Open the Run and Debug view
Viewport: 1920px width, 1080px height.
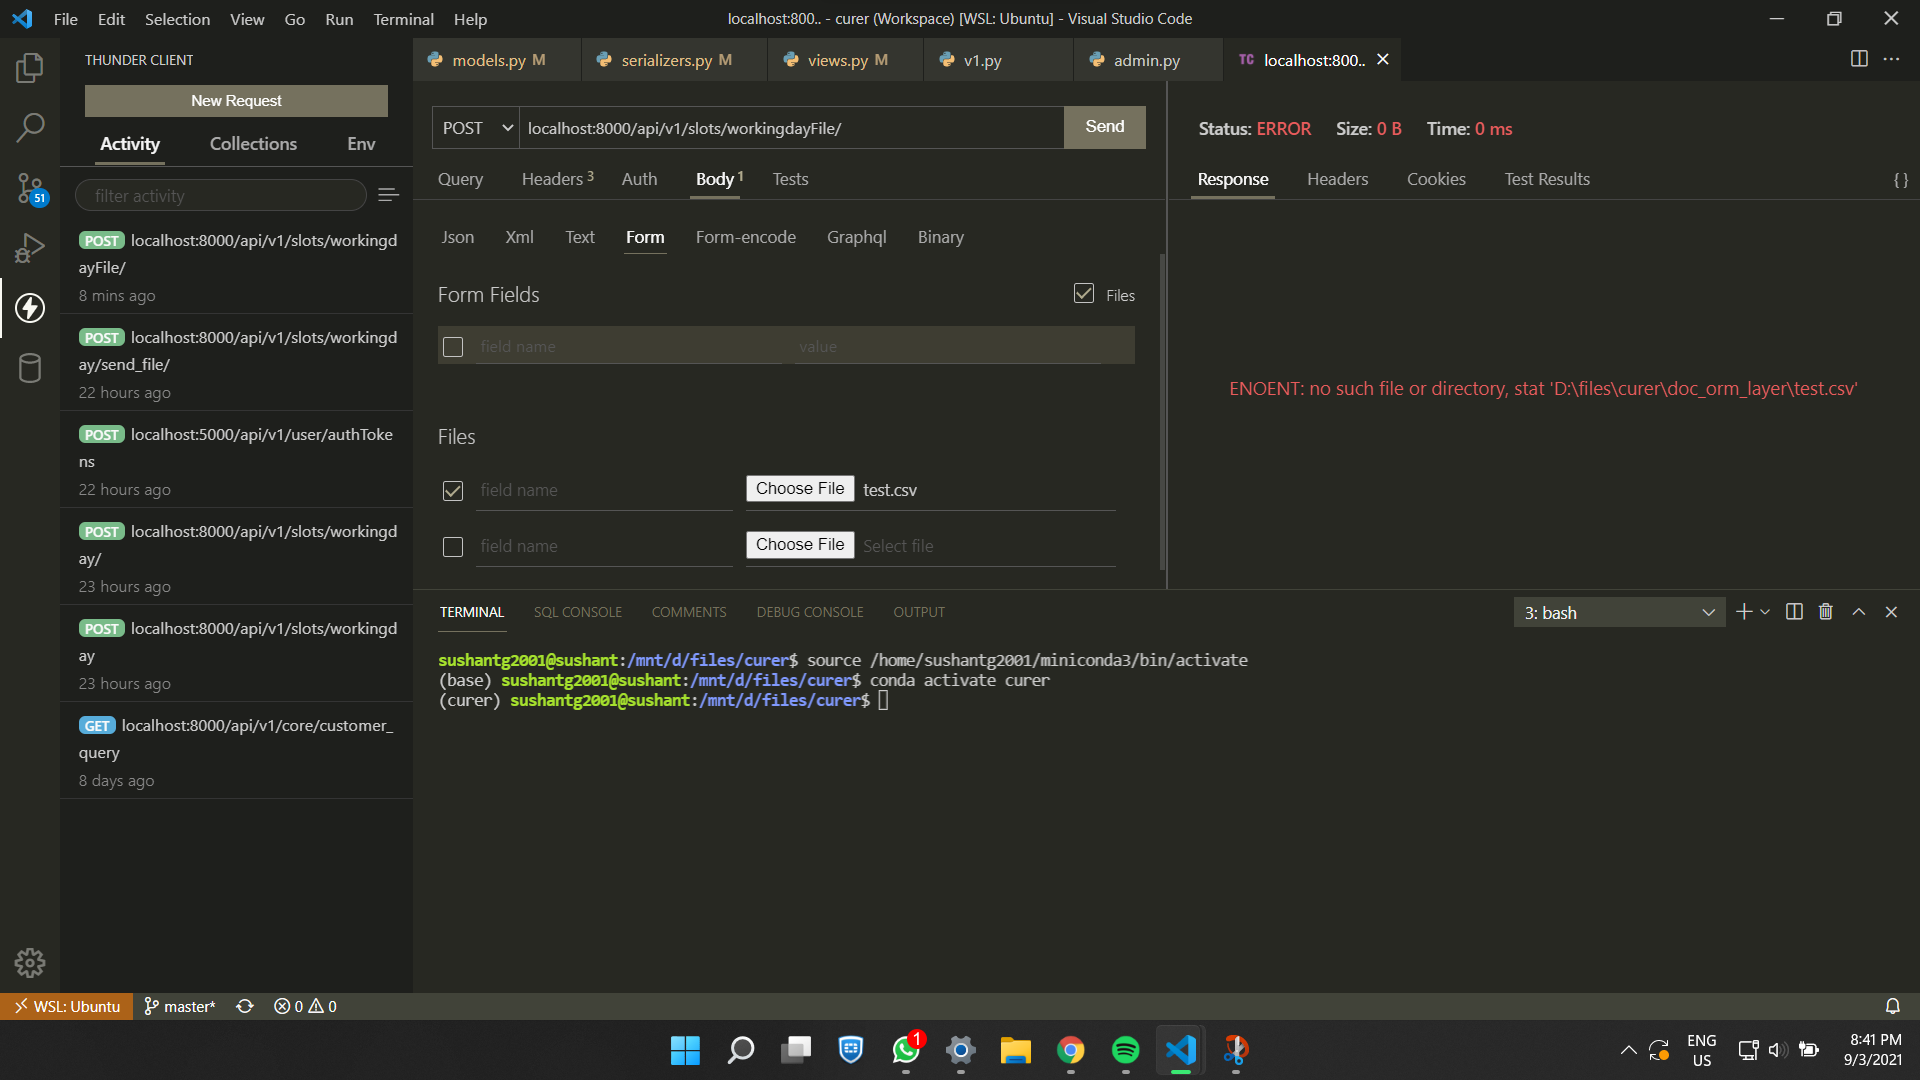[x=30, y=247]
